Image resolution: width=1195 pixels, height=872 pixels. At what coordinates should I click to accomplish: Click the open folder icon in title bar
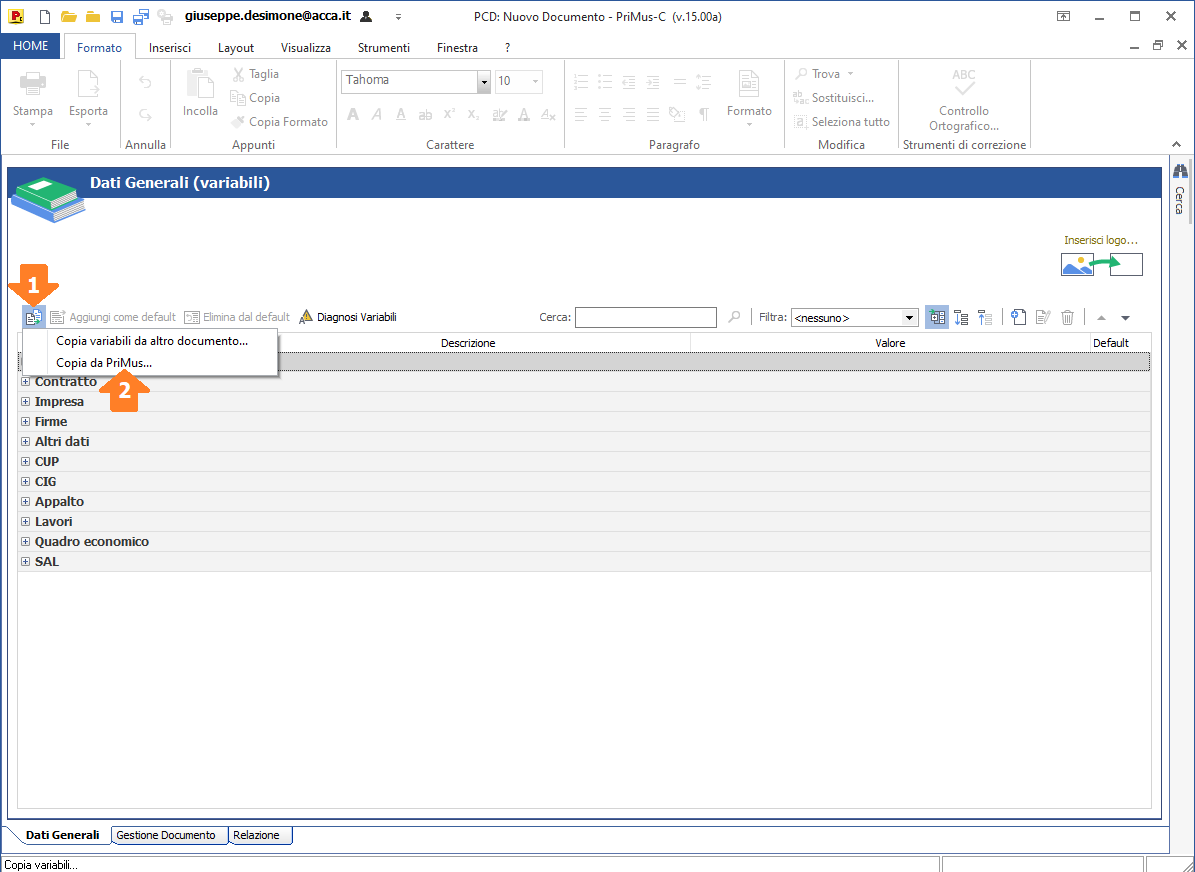click(x=68, y=17)
